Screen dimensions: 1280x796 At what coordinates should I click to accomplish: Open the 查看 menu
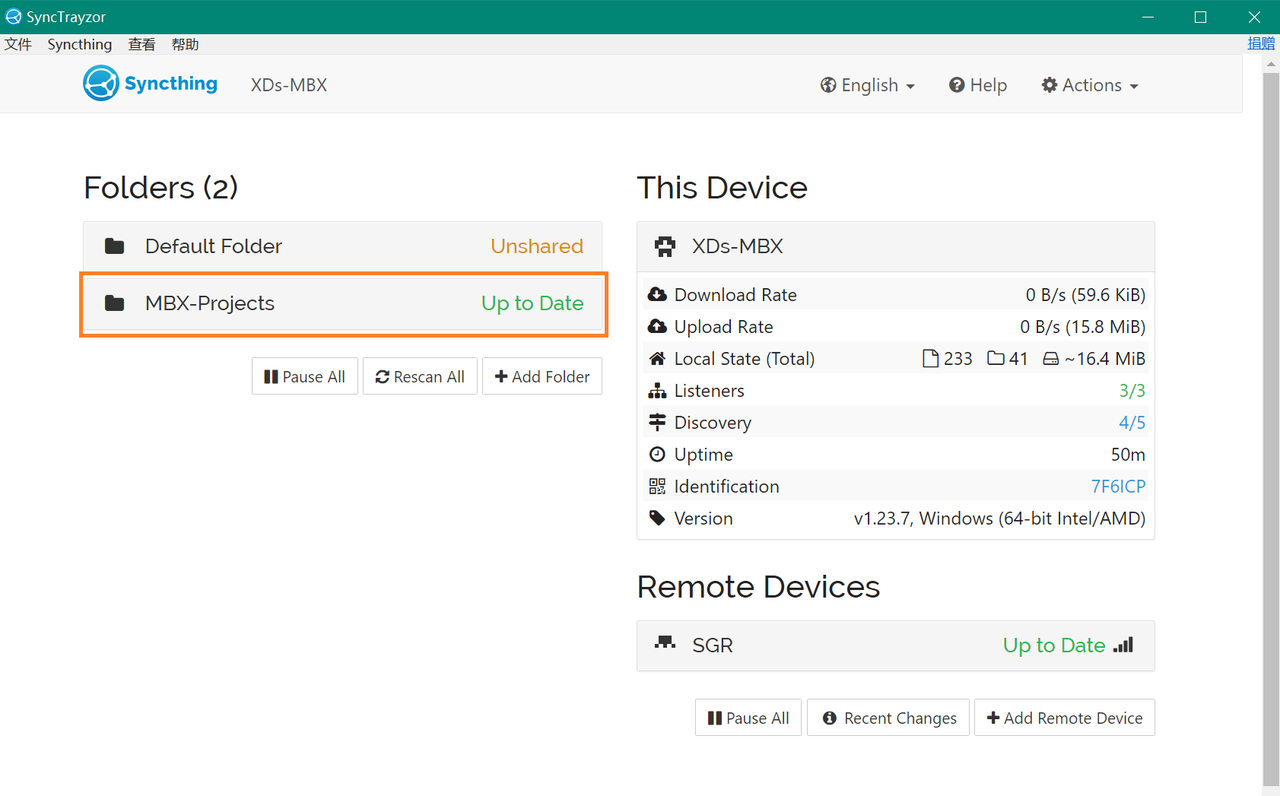tap(142, 44)
